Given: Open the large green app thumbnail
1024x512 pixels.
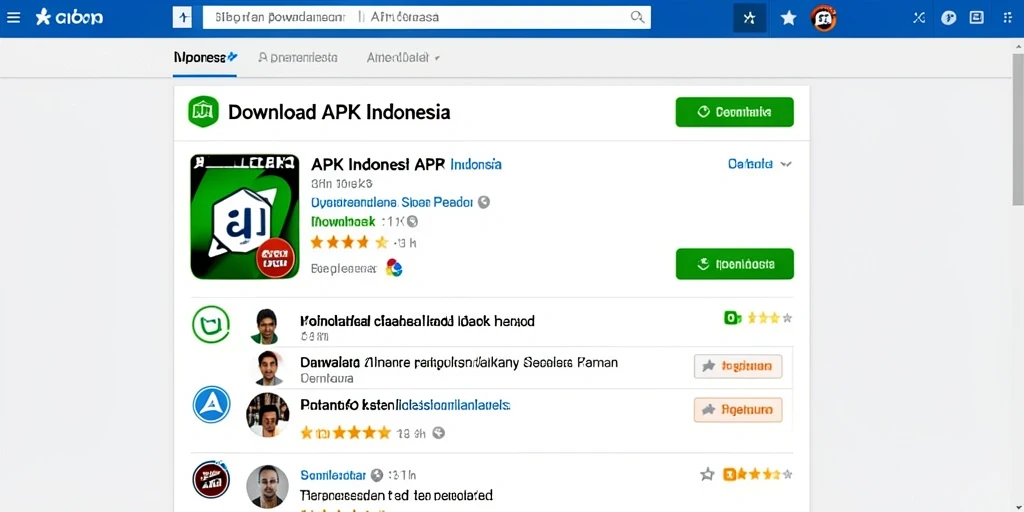Looking at the screenshot, I should click(x=245, y=216).
